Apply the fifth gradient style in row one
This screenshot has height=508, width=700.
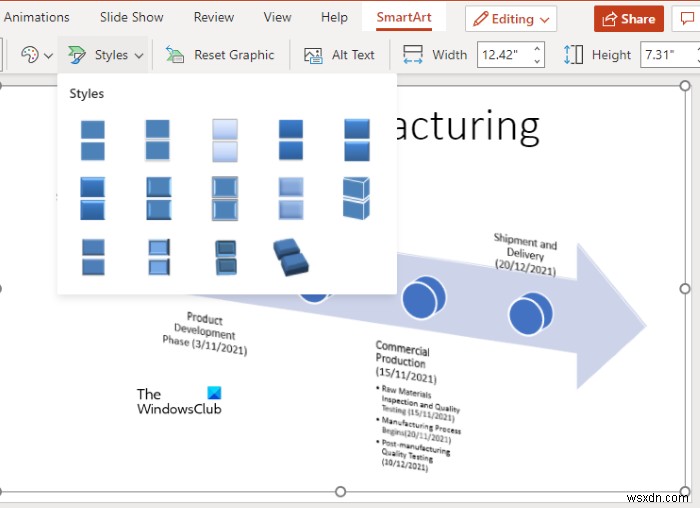[x=357, y=140]
